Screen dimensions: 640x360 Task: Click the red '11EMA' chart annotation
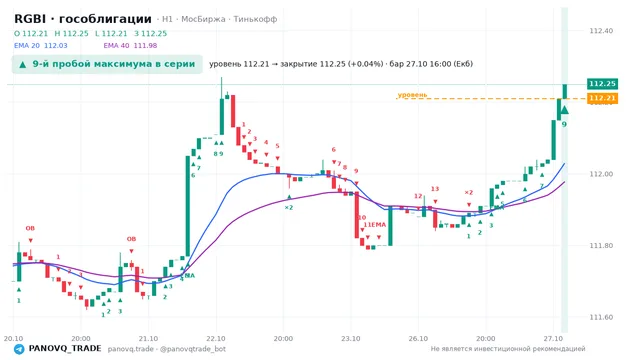(375, 225)
